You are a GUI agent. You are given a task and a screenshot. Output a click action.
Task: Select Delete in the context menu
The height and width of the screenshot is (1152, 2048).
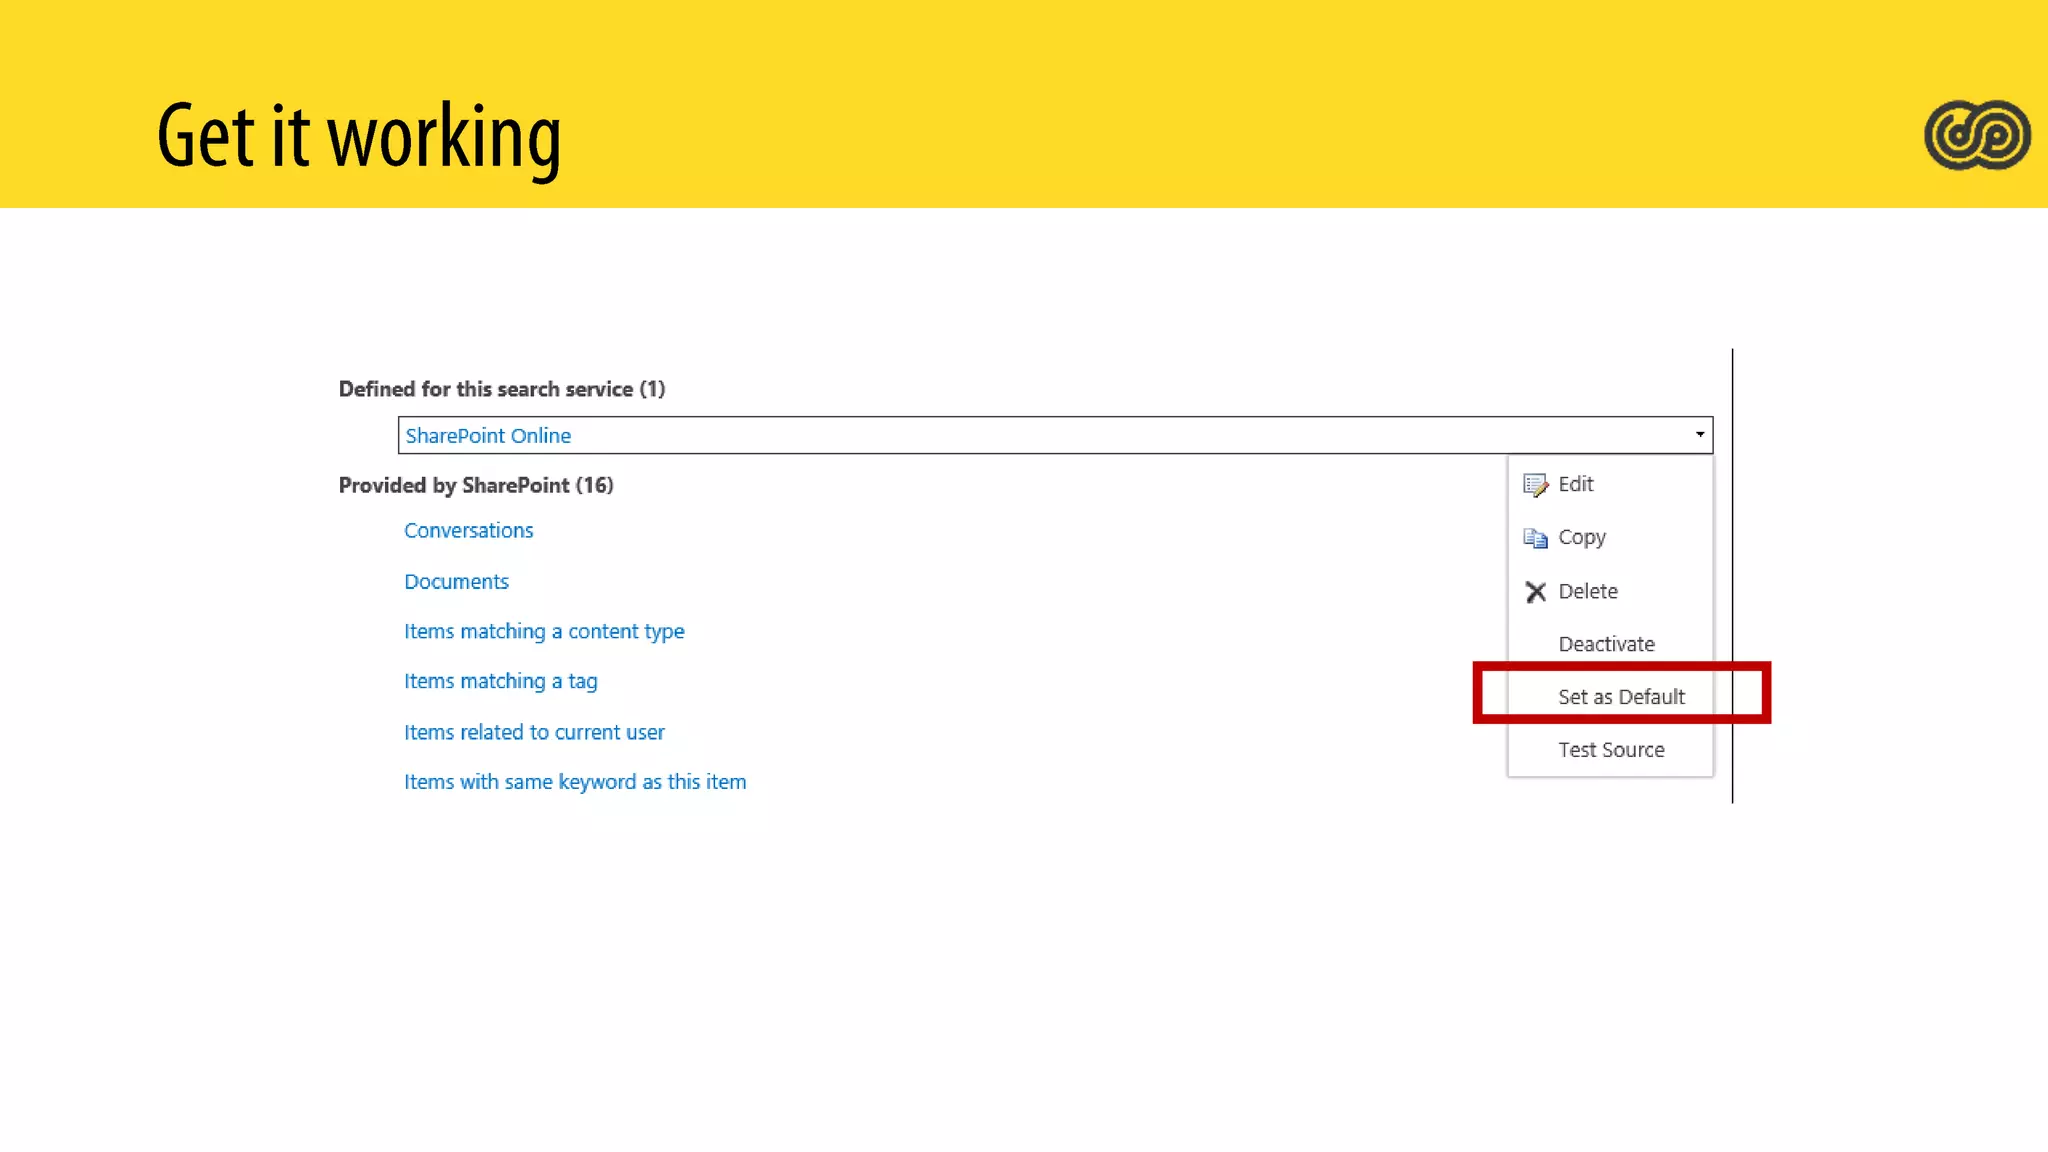point(1588,591)
